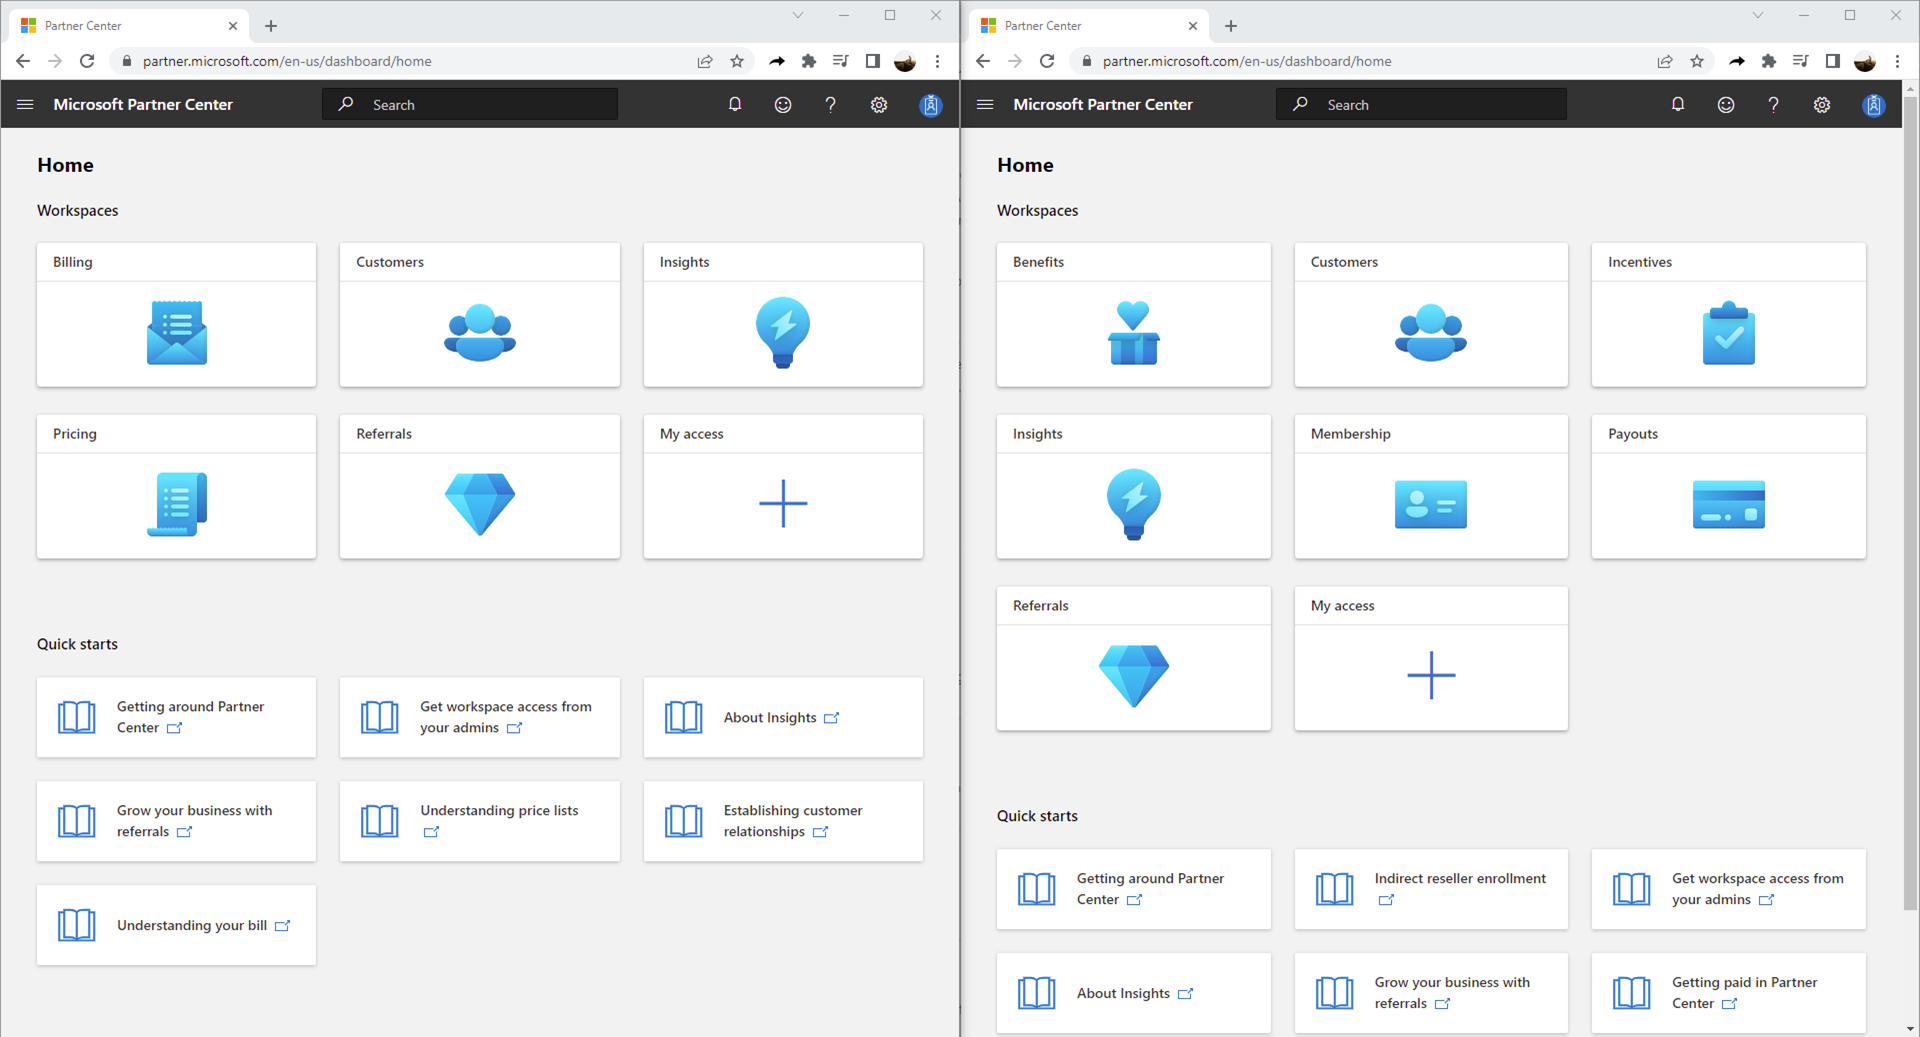Open Getting around Partner Center in left window
1920x1037 pixels.
176,717
